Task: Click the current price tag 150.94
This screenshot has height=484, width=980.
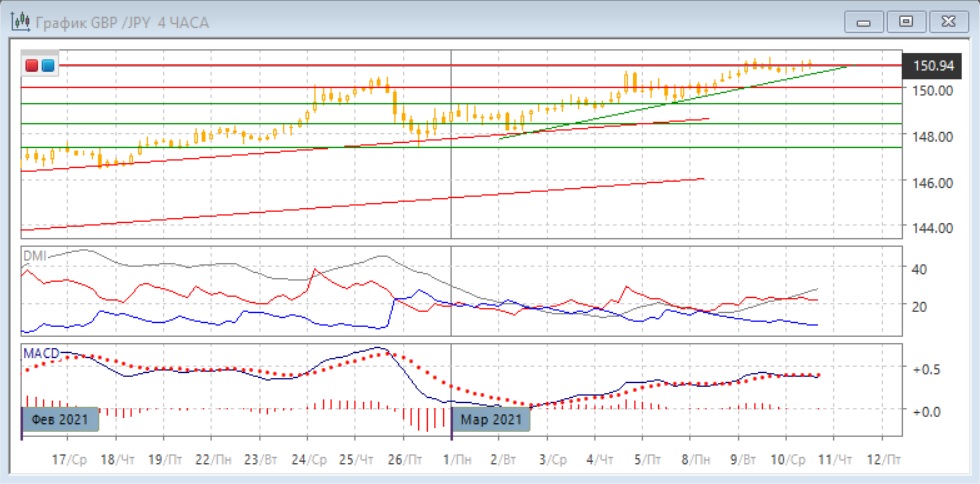Action: (930, 66)
